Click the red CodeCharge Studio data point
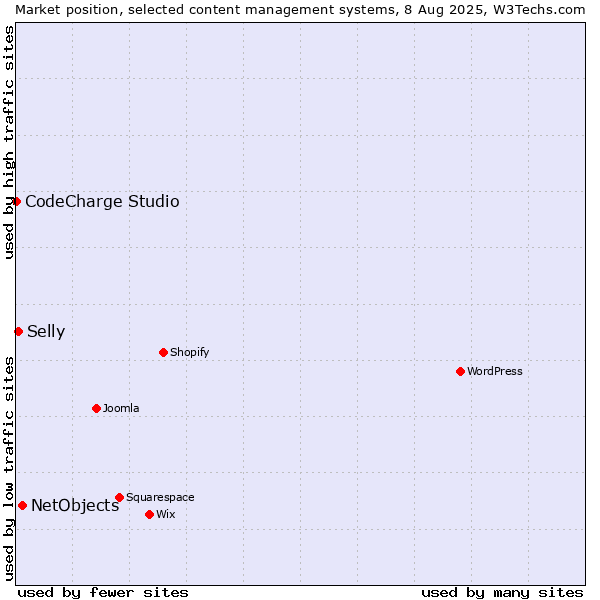The width and height of the screenshot is (600, 600). (16, 202)
